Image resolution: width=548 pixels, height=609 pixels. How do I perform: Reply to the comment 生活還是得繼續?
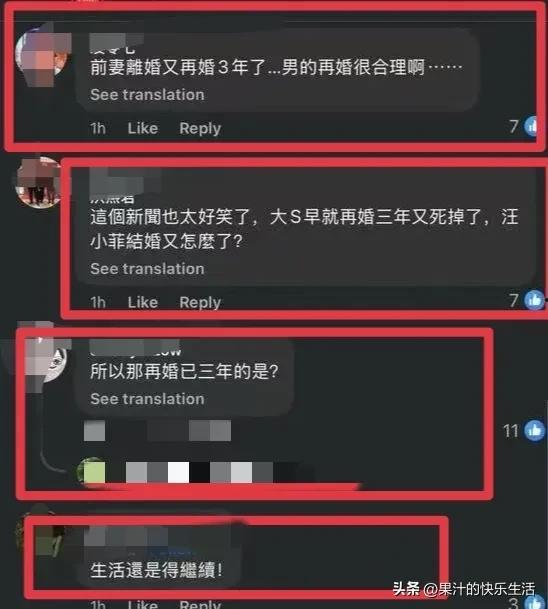coord(200,604)
